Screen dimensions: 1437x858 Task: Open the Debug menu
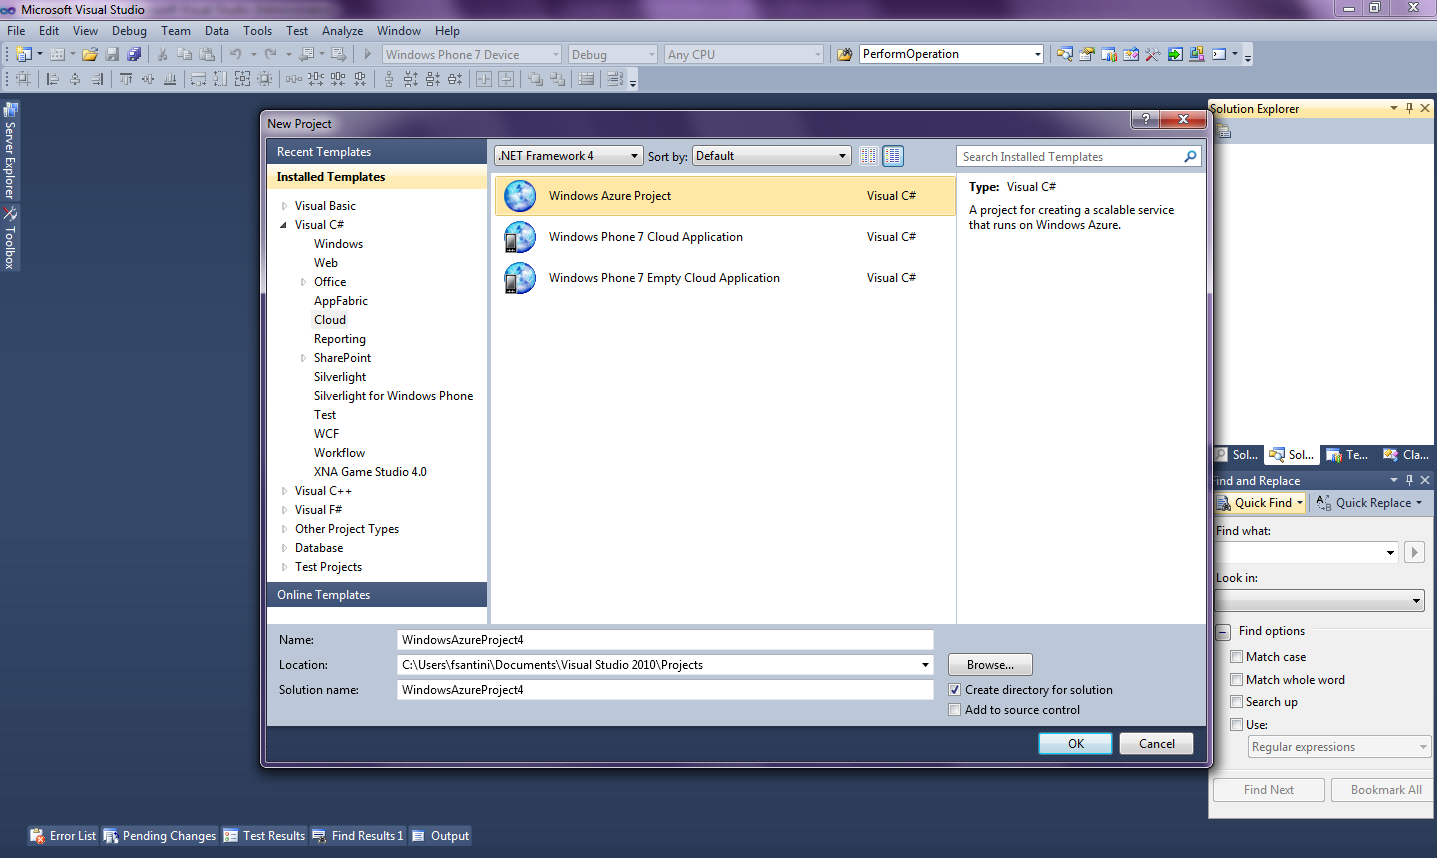click(129, 31)
